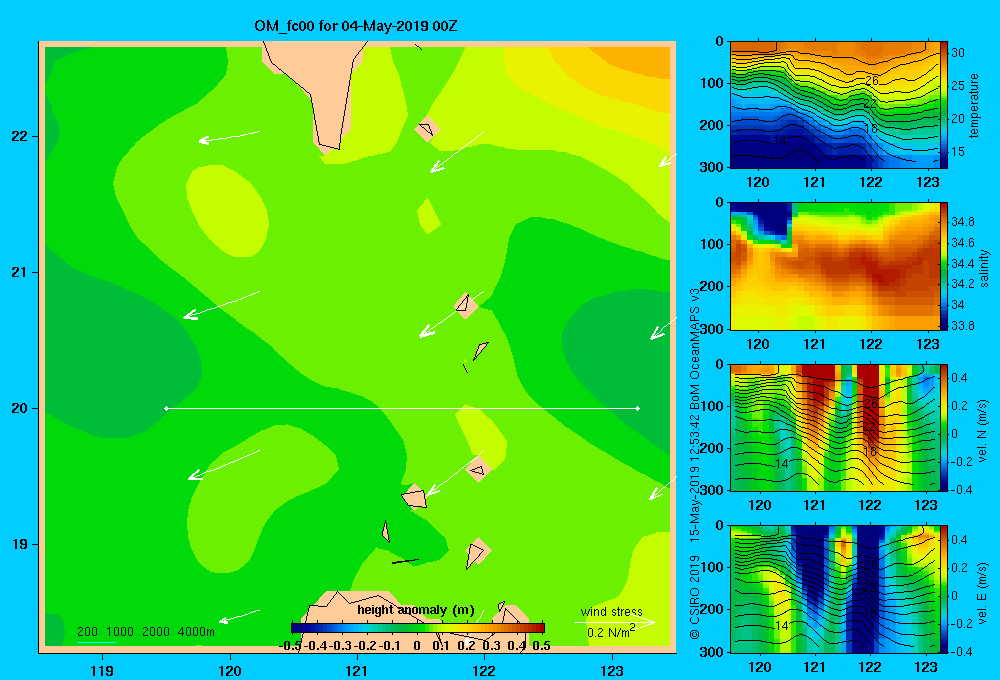Click latitude label 19 on main map
This screenshot has height=680, width=1000.
(19, 544)
